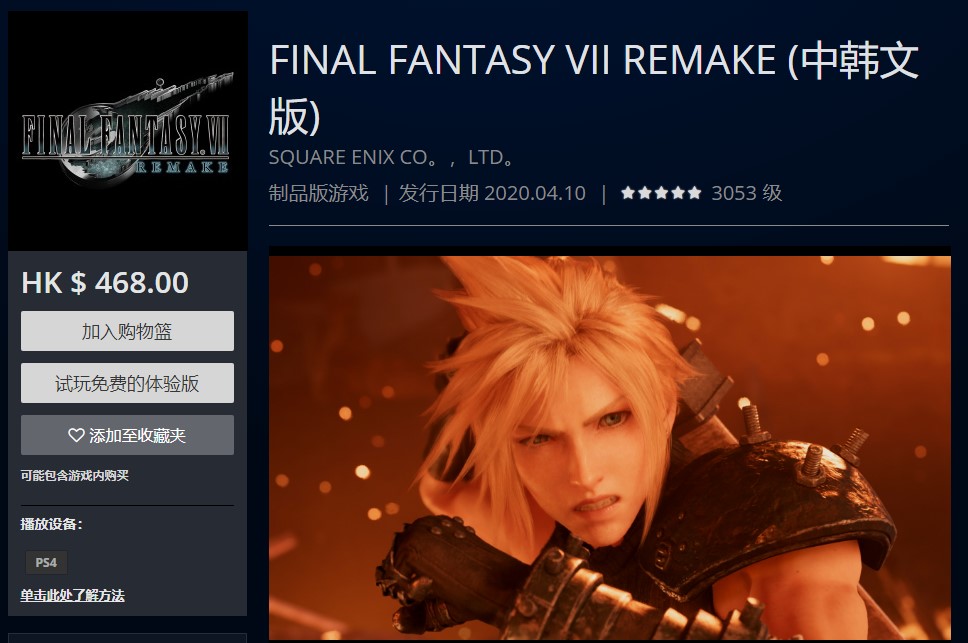Image resolution: width=968 pixels, height=643 pixels.
Task: Click the heart icon for the wishlist
Action: click(76, 435)
